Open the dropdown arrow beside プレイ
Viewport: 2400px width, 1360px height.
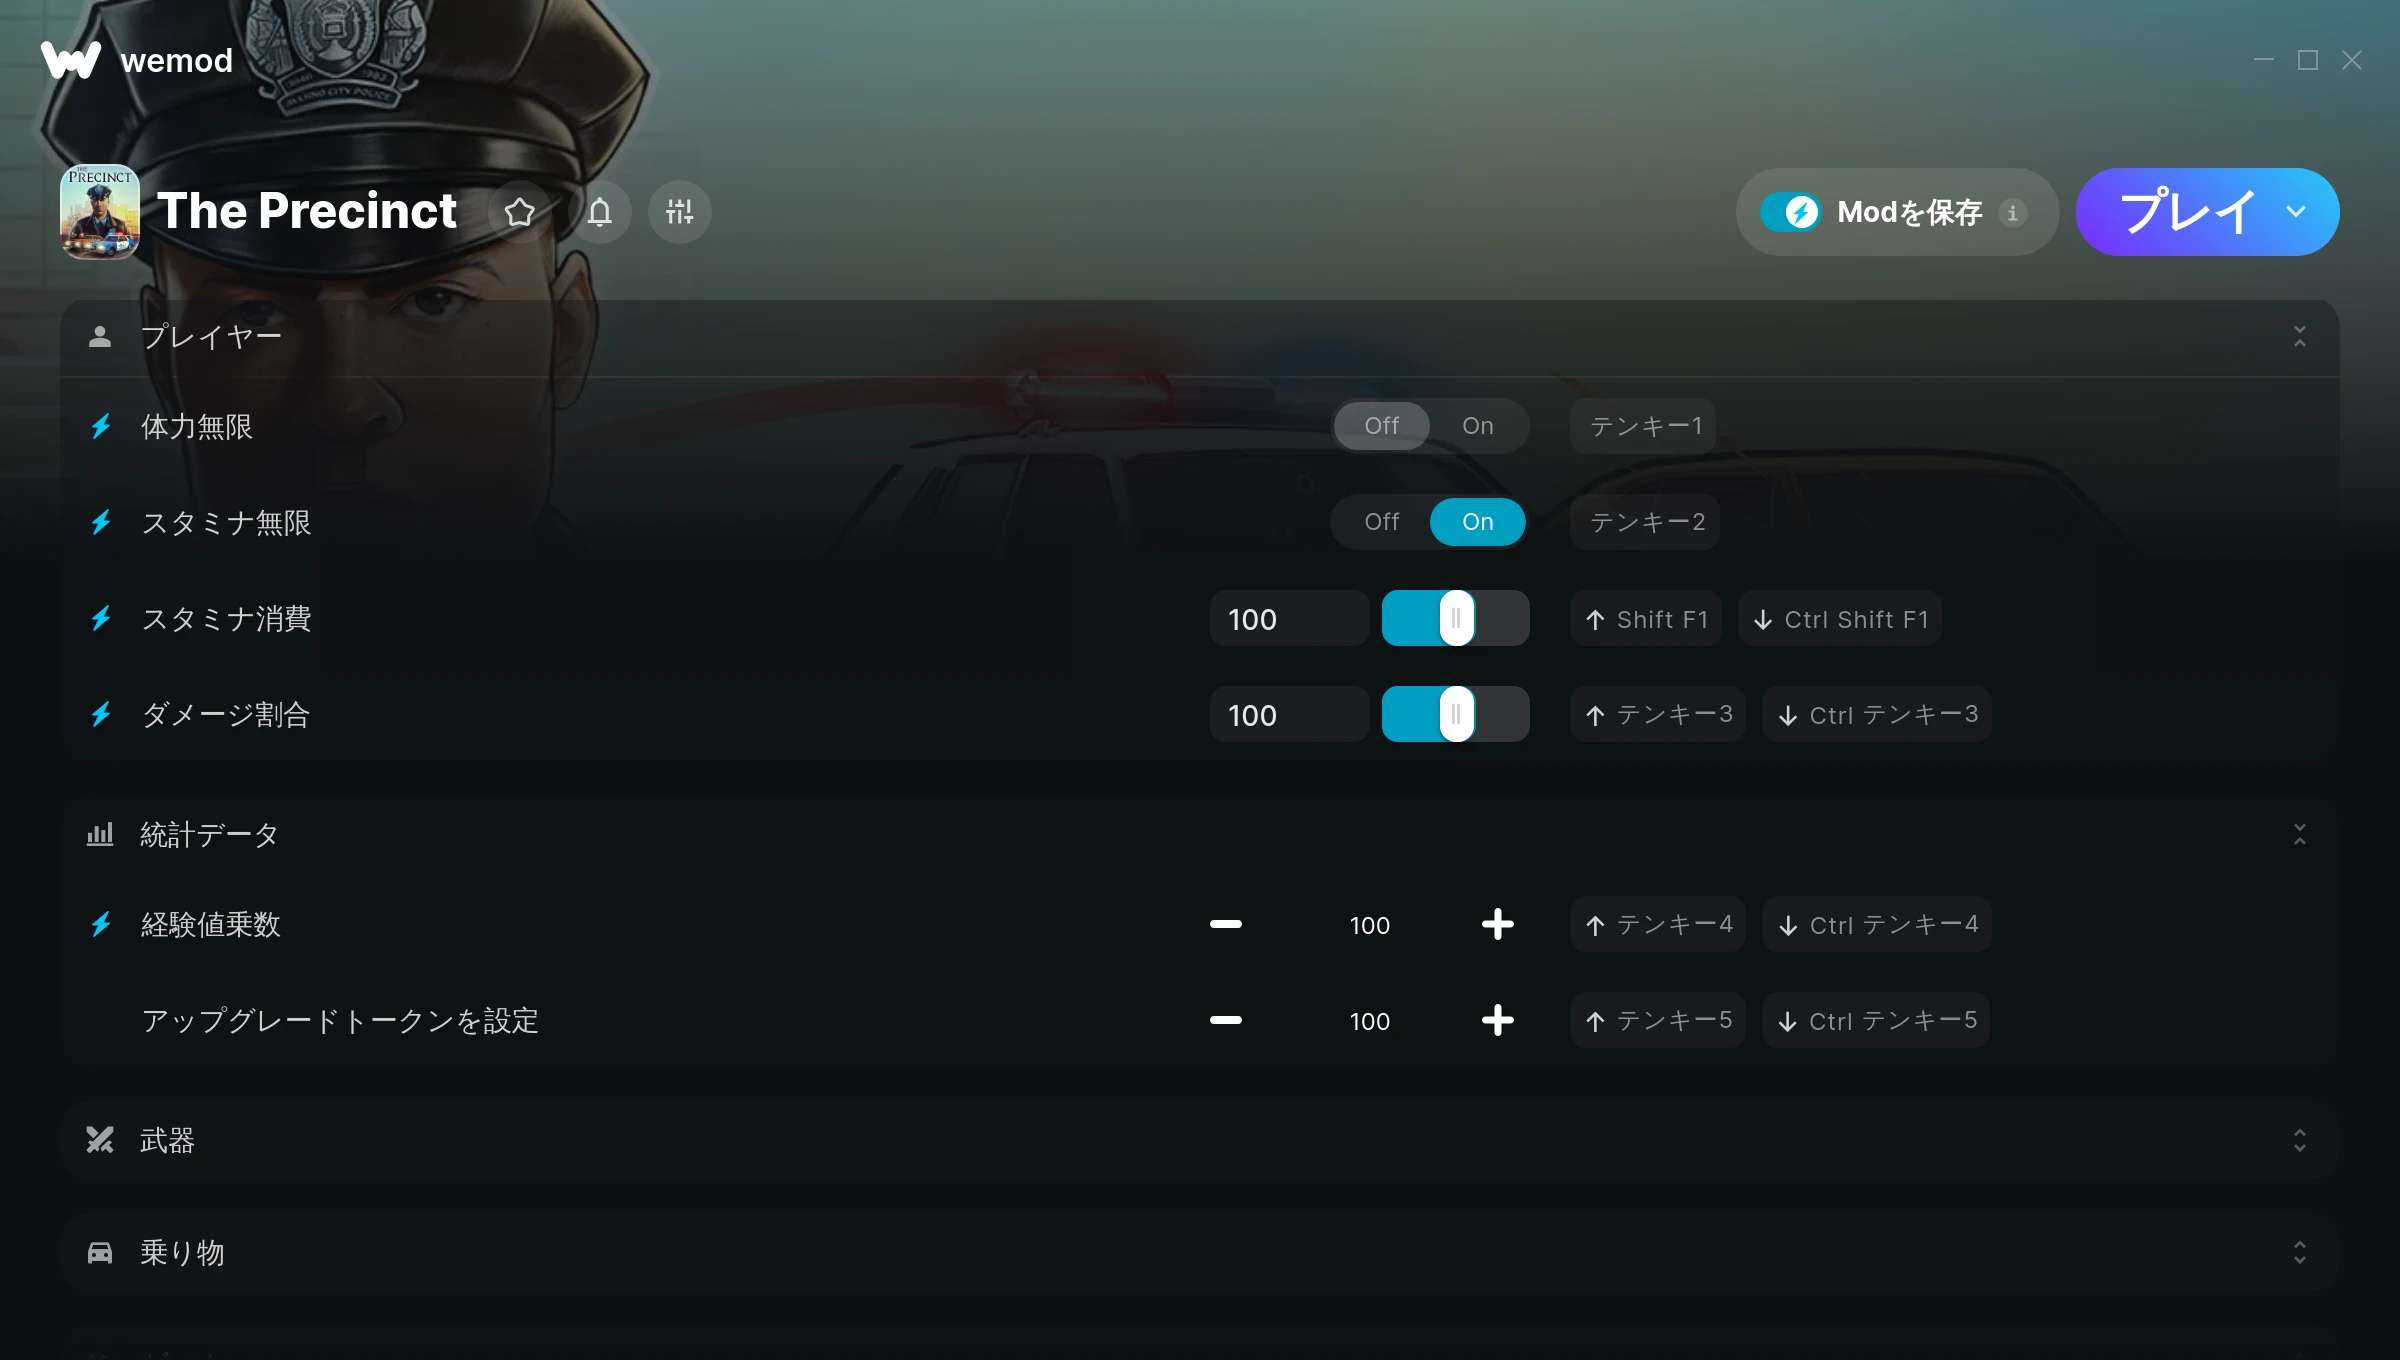(2295, 212)
